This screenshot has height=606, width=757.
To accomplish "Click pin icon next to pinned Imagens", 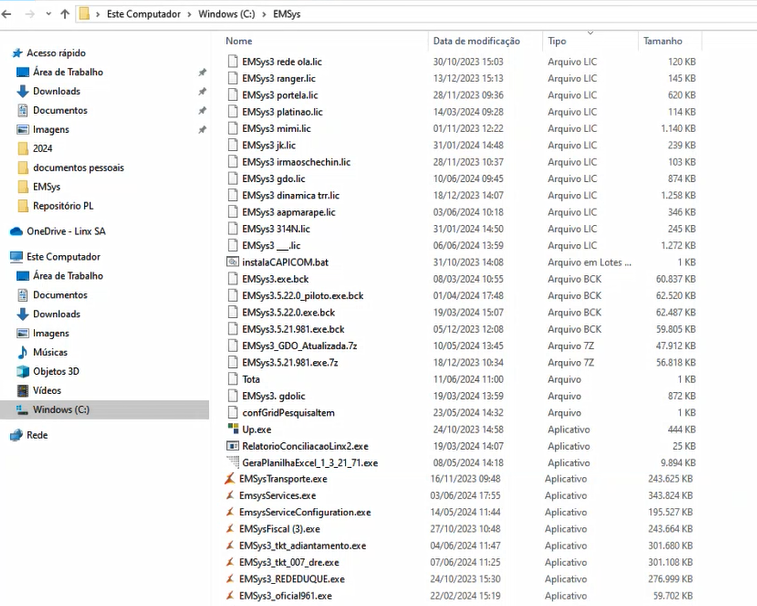I will pyautogui.click(x=202, y=129).
